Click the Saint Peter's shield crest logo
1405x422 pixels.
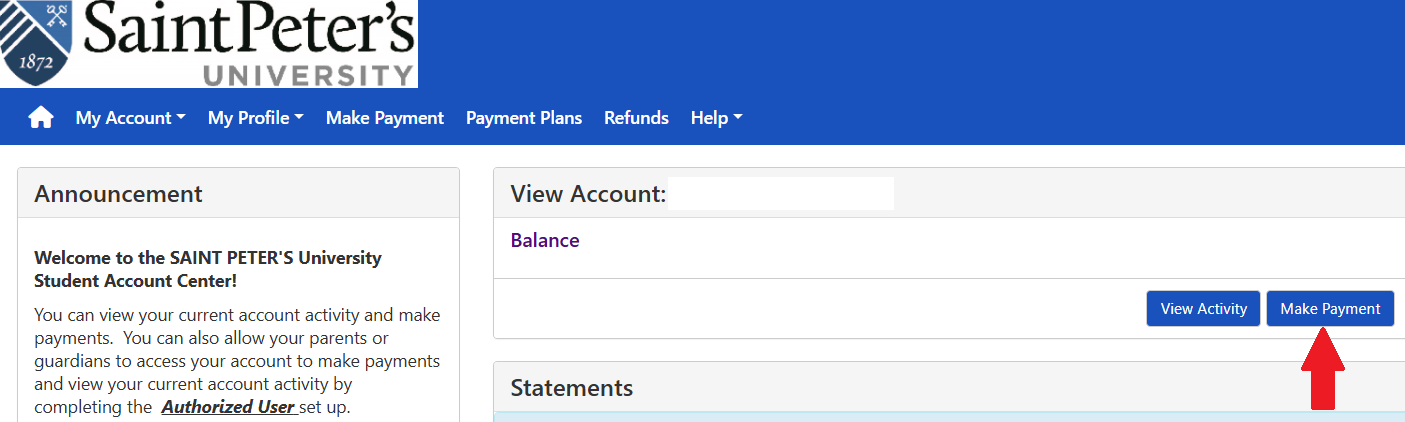click(35, 43)
